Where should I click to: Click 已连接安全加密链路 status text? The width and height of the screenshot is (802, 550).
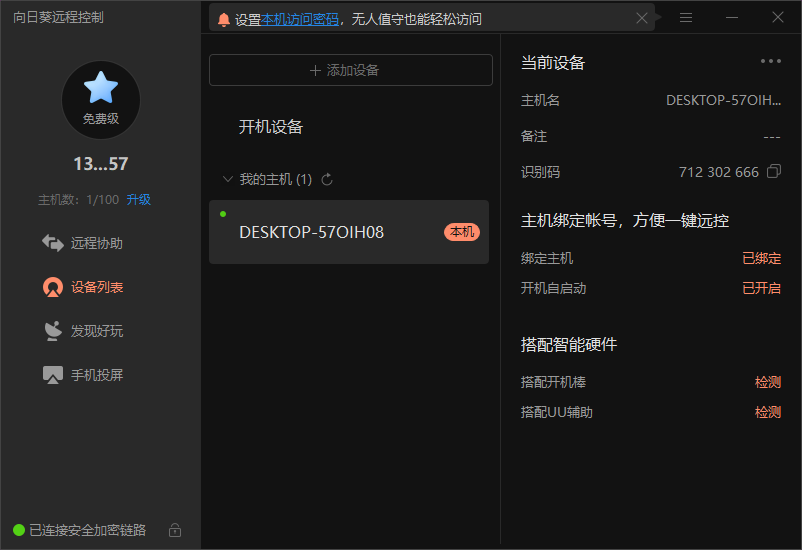pyautogui.click(x=87, y=530)
